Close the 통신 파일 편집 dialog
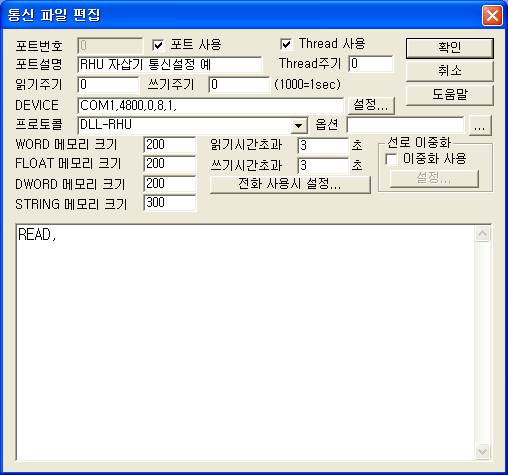This screenshot has width=508, height=475. 492,15
